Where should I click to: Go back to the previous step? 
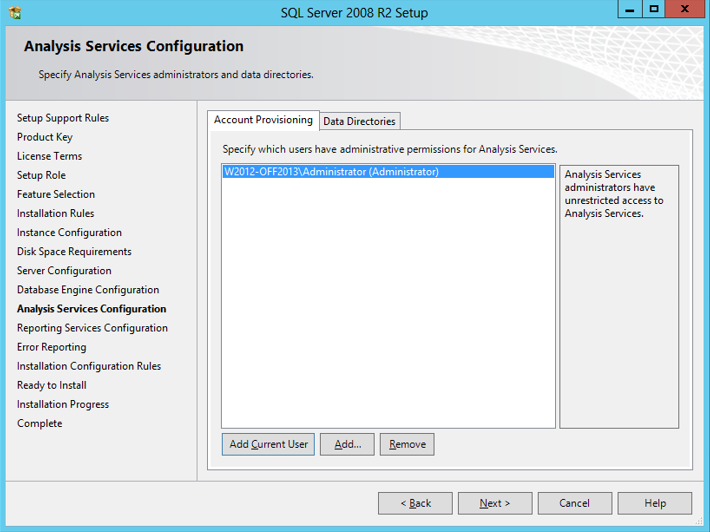click(415, 503)
